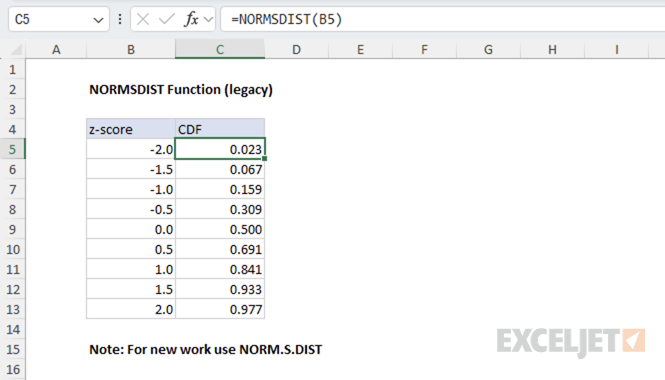Click the 'z-score' header cell
This screenshot has width=665, height=380.
pos(131,129)
